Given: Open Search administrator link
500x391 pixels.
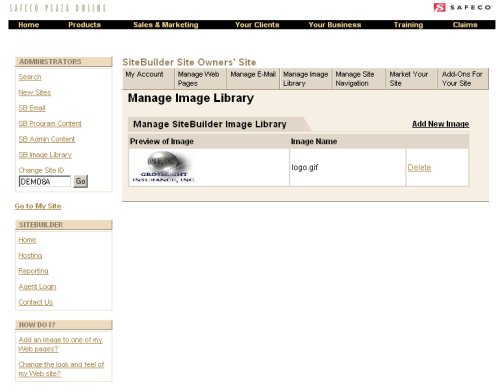Looking at the screenshot, I should click(x=30, y=77).
